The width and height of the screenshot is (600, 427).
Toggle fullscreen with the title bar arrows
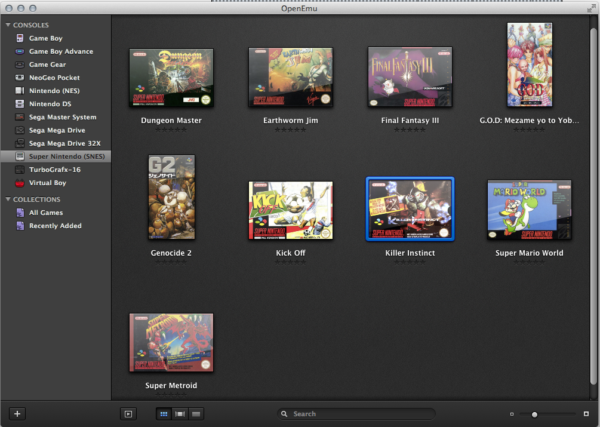pos(591,8)
